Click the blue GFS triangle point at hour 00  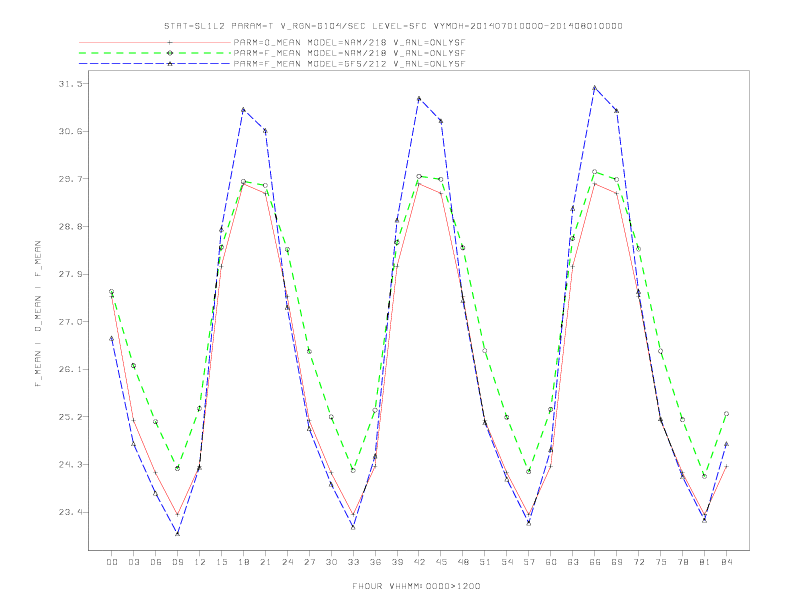pos(112,338)
